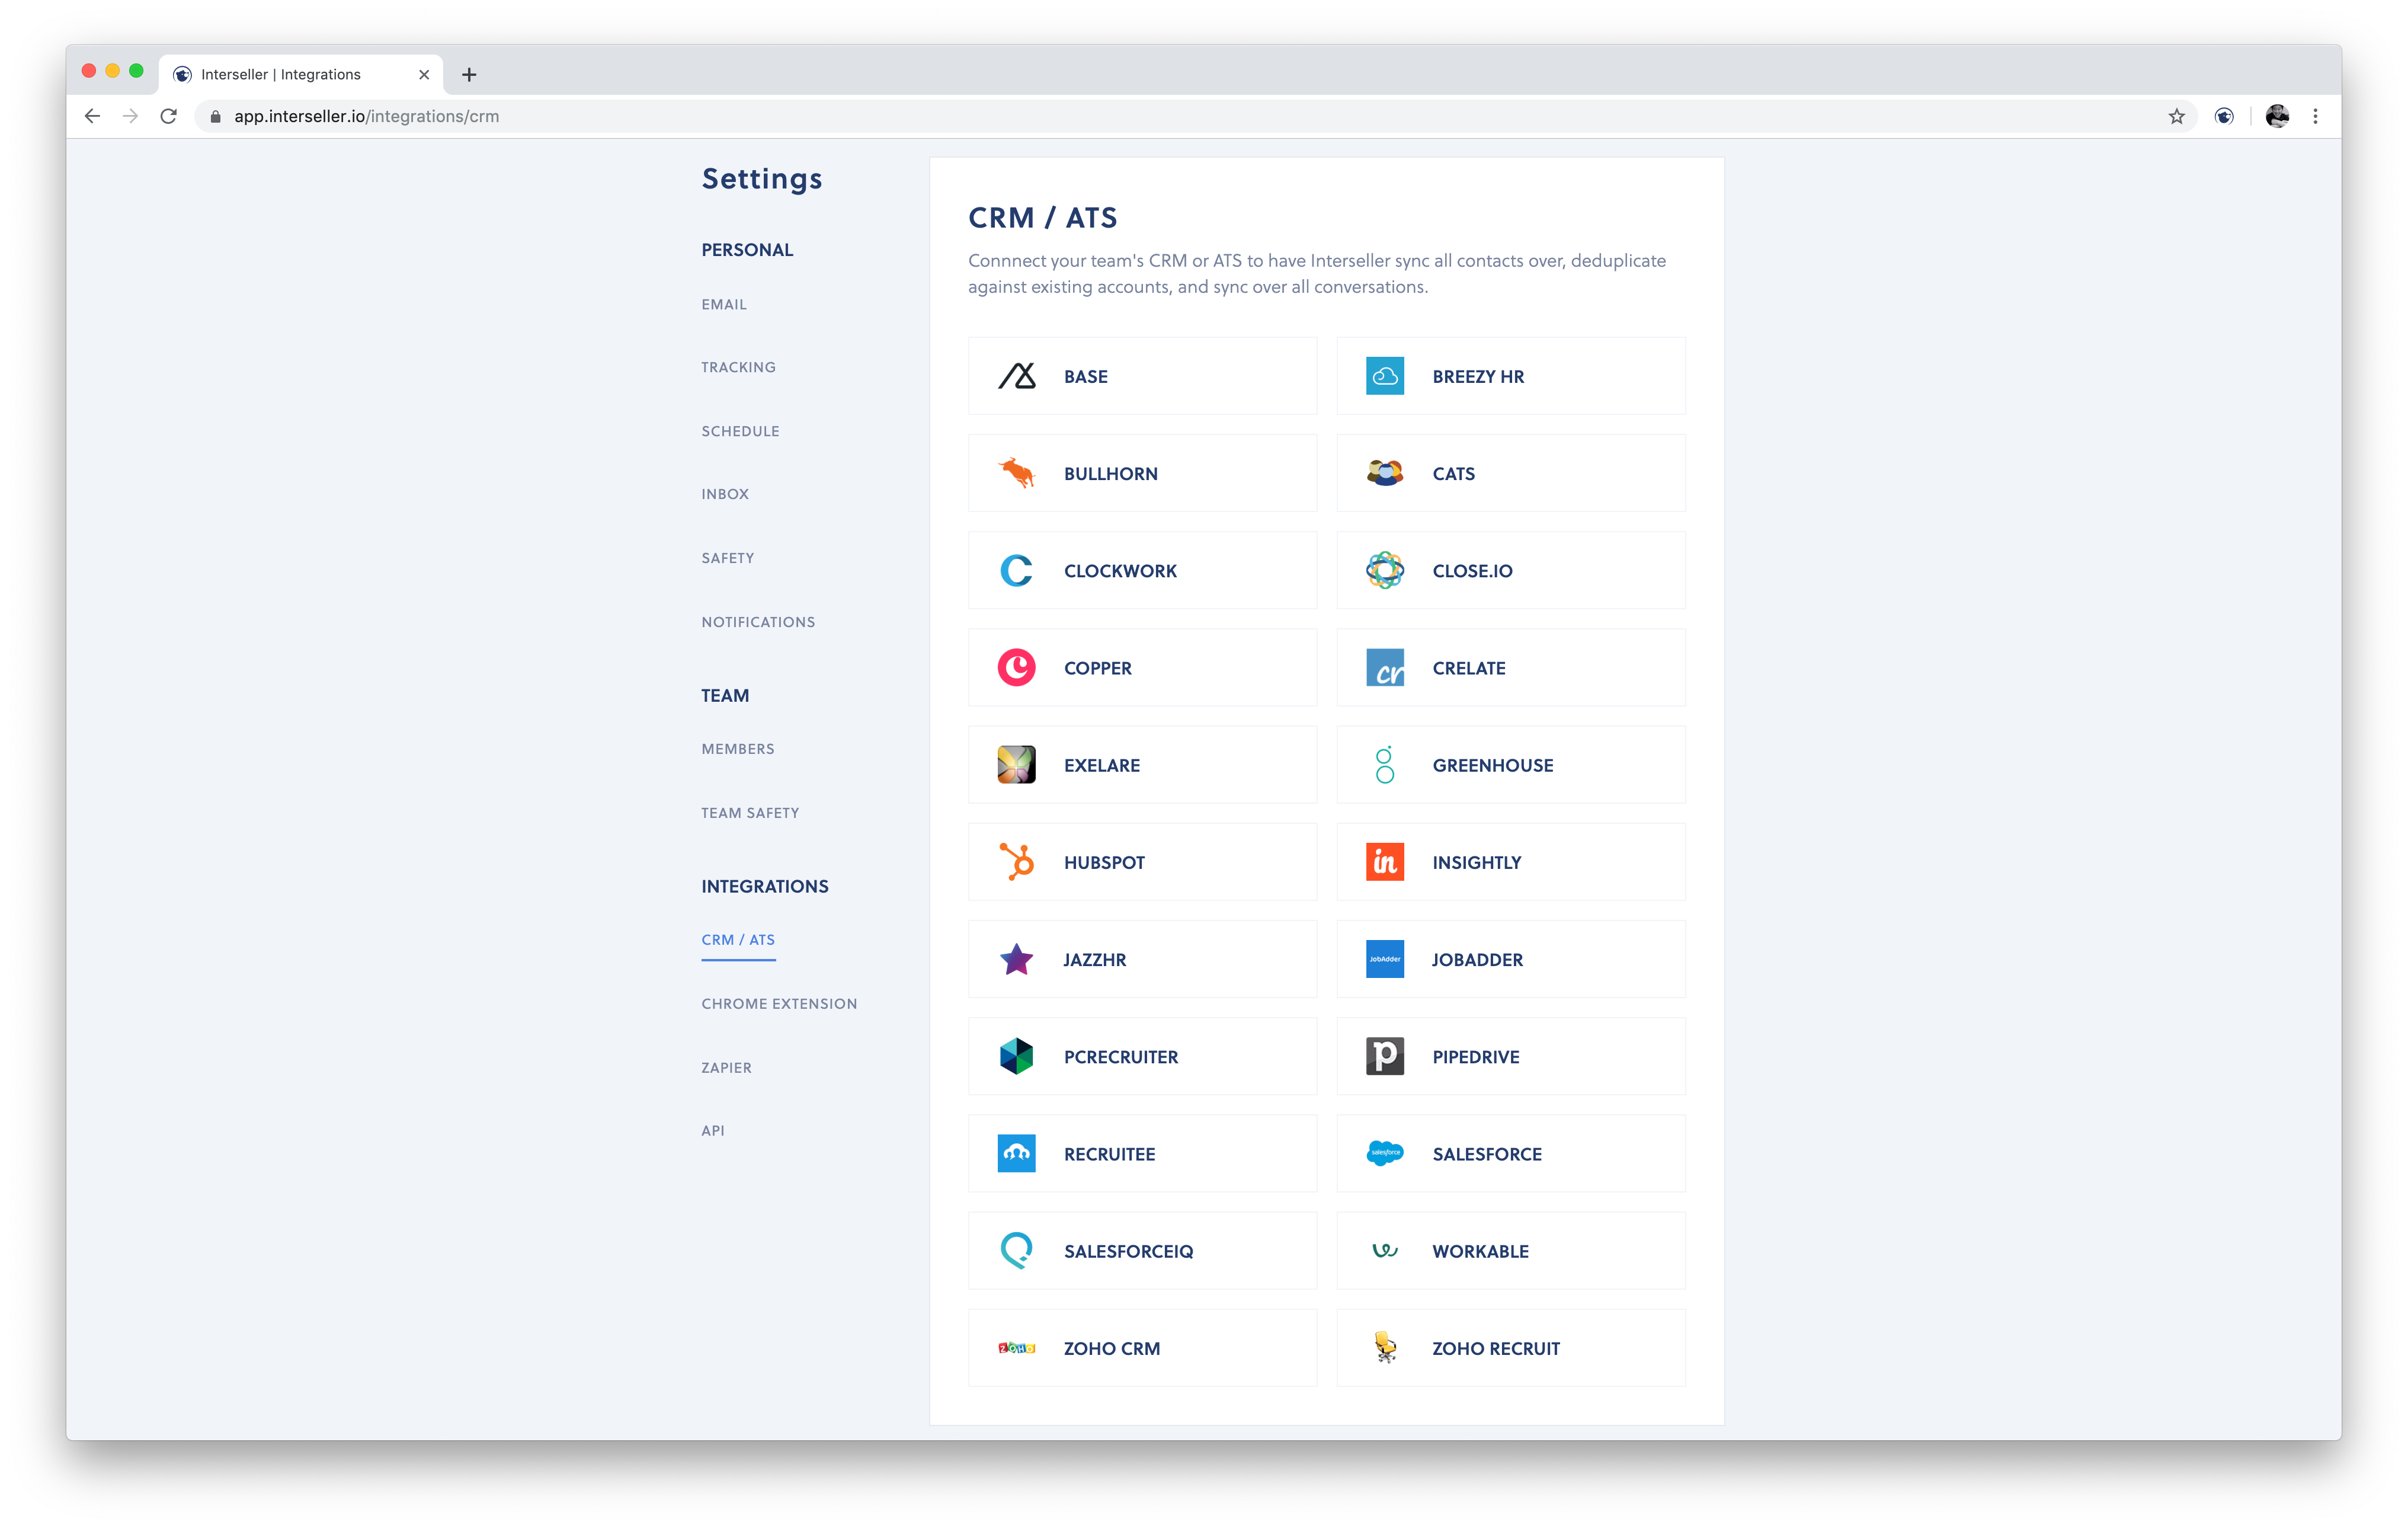Click the Exelare butterfly icon
Viewport: 2408px width, 1528px height.
click(x=1016, y=764)
